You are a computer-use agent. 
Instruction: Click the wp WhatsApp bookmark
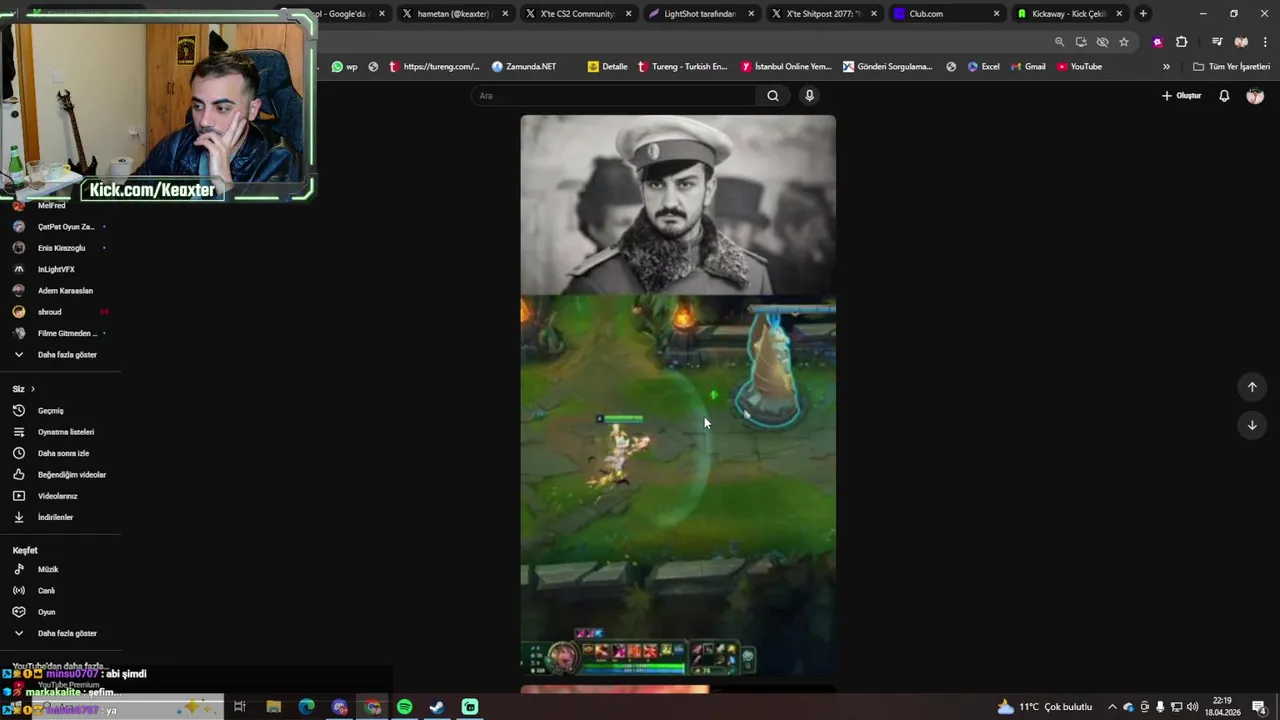click(345, 67)
